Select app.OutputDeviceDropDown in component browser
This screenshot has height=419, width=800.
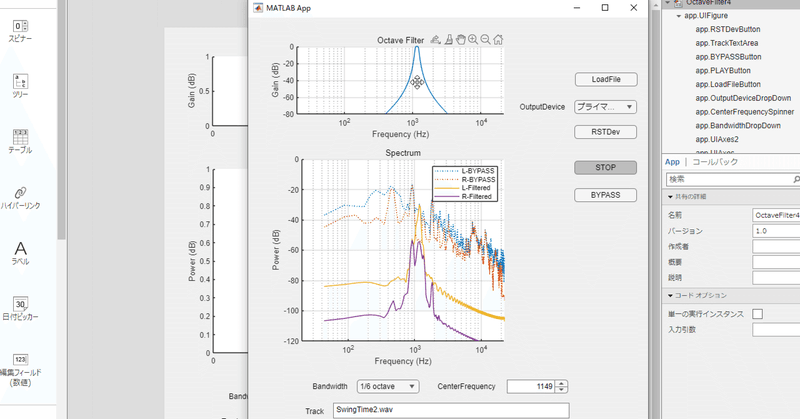743,98
